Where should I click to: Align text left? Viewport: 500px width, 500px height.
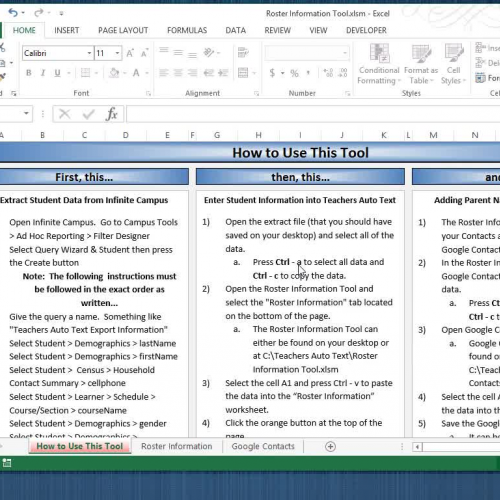click(163, 73)
